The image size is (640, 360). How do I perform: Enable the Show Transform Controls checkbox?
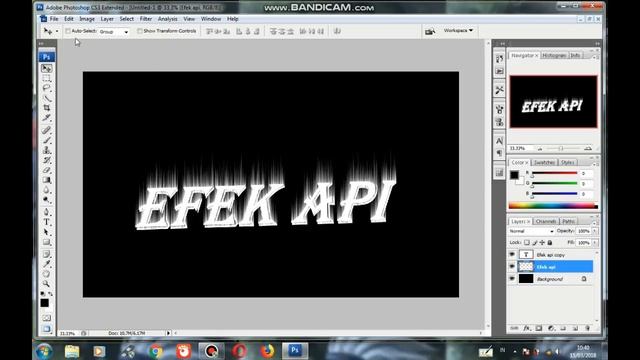(x=140, y=31)
